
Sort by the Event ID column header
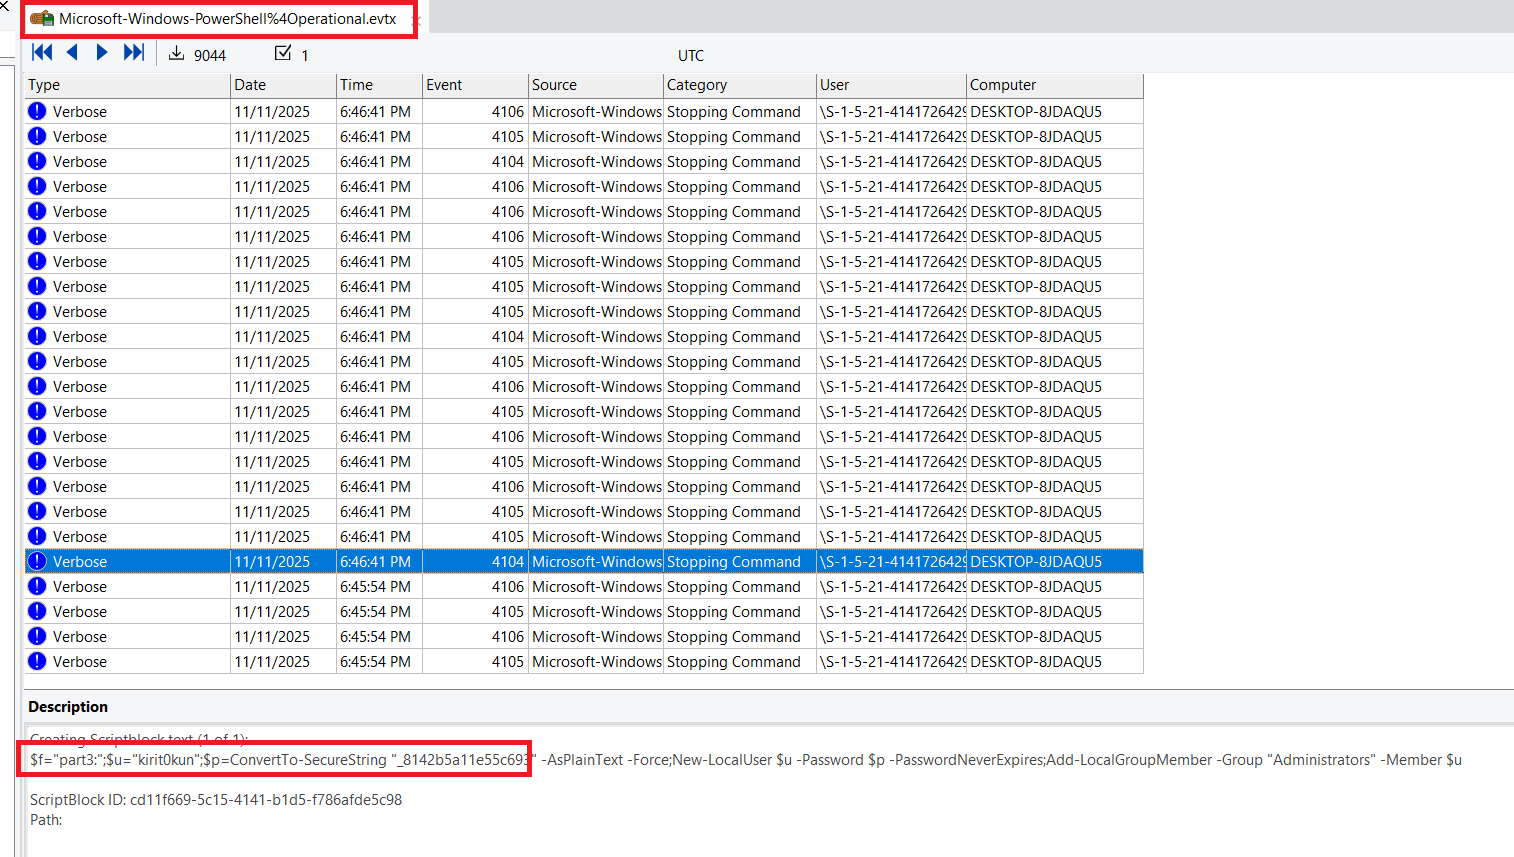point(474,85)
